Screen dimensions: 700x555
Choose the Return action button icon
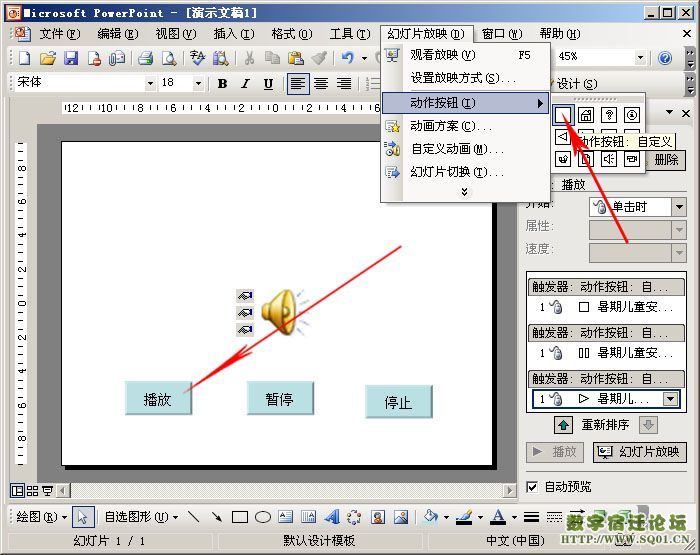pyautogui.click(x=563, y=159)
